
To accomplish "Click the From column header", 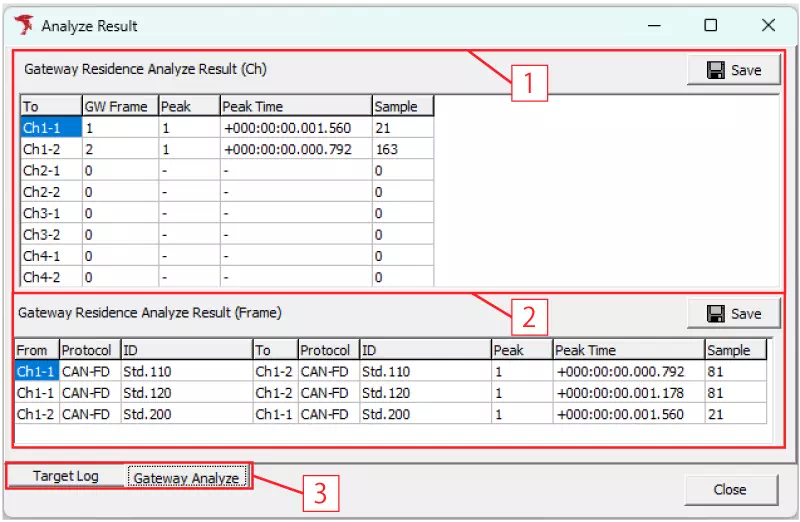I will 36,350.
